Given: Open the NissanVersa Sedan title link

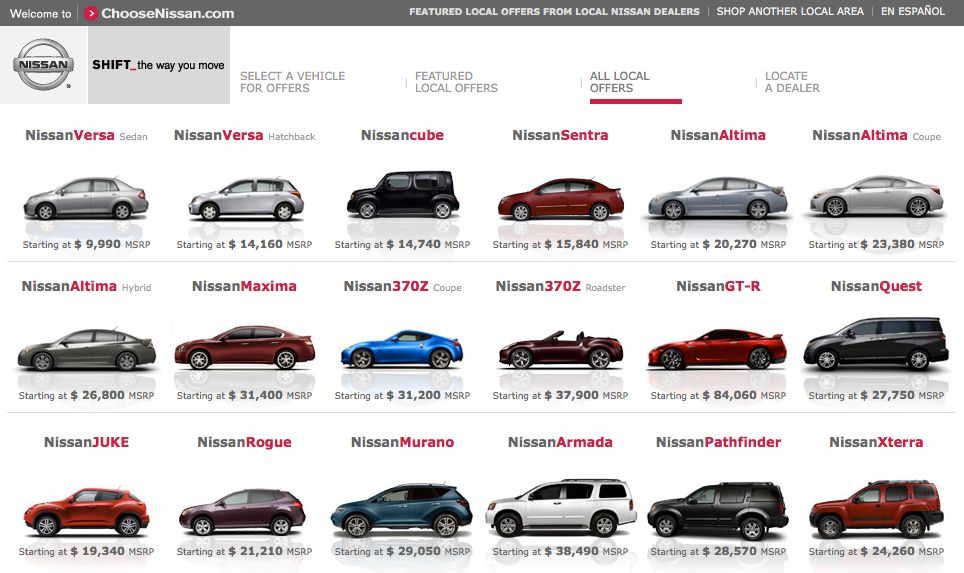Looking at the screenshot, I should [x=86, y=135].
